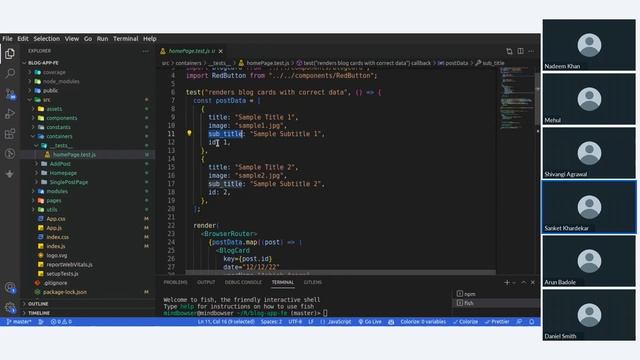Open the Accounts icon in the activity bar

click(10, 287)
